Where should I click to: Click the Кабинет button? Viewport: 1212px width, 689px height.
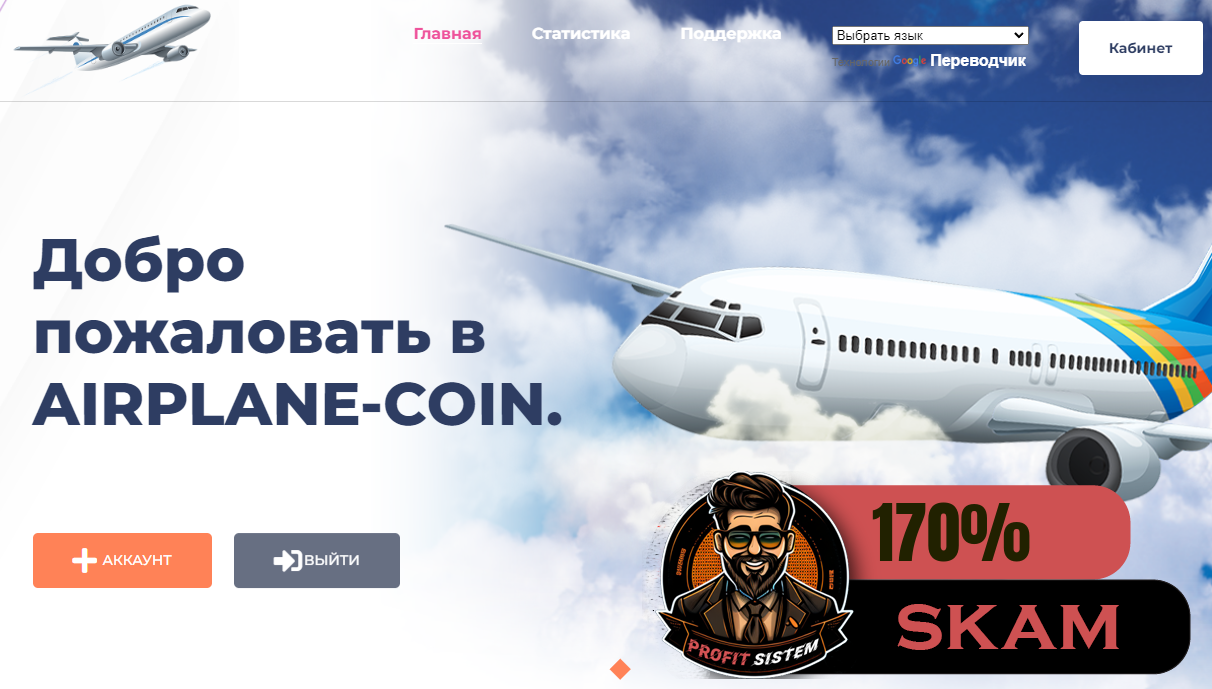coord(1140,48)
